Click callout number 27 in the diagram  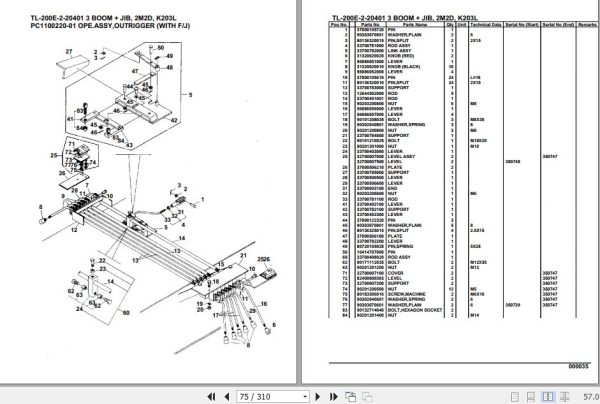click(x=69, y=52)
